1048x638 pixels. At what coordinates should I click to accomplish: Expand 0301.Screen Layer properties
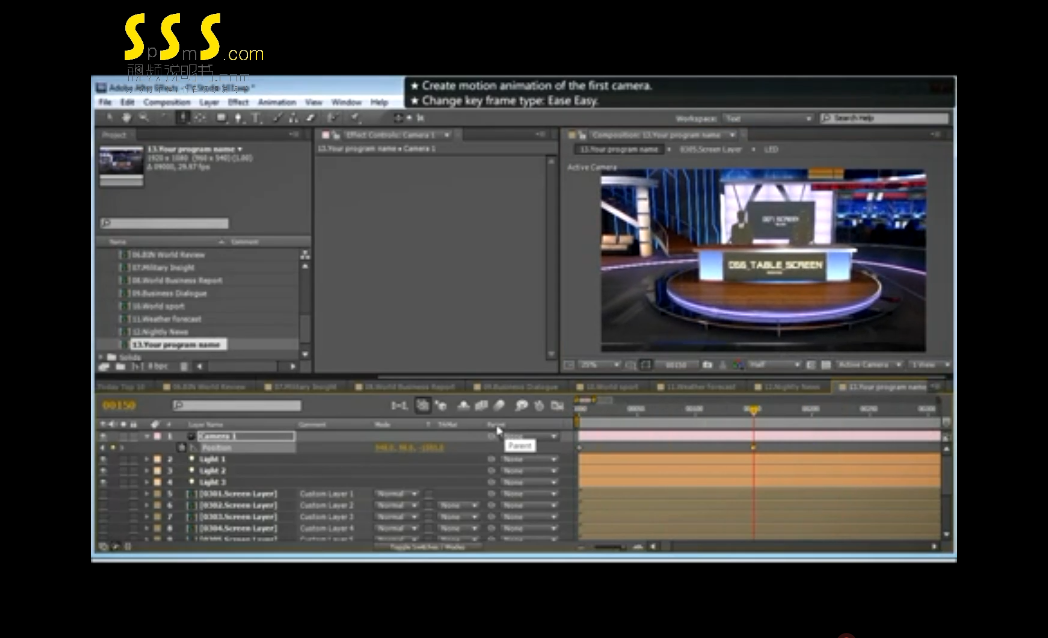(147, 494)
